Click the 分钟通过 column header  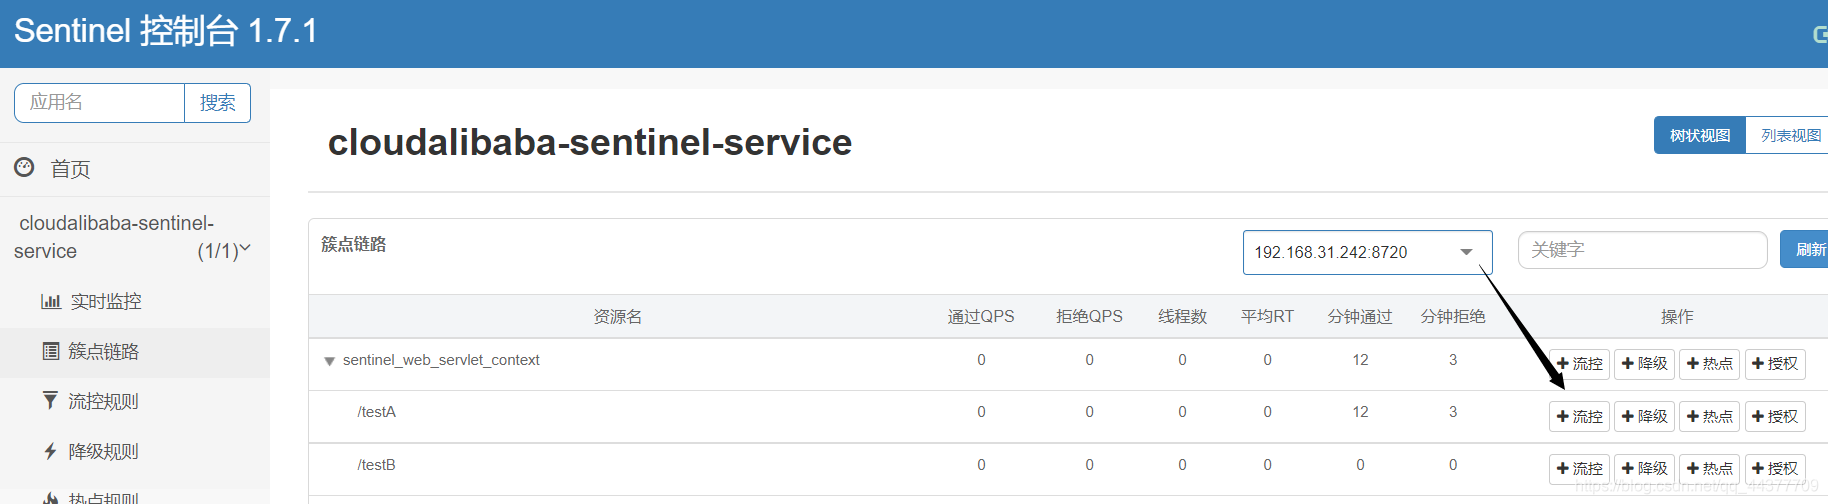click(1360, 317)
